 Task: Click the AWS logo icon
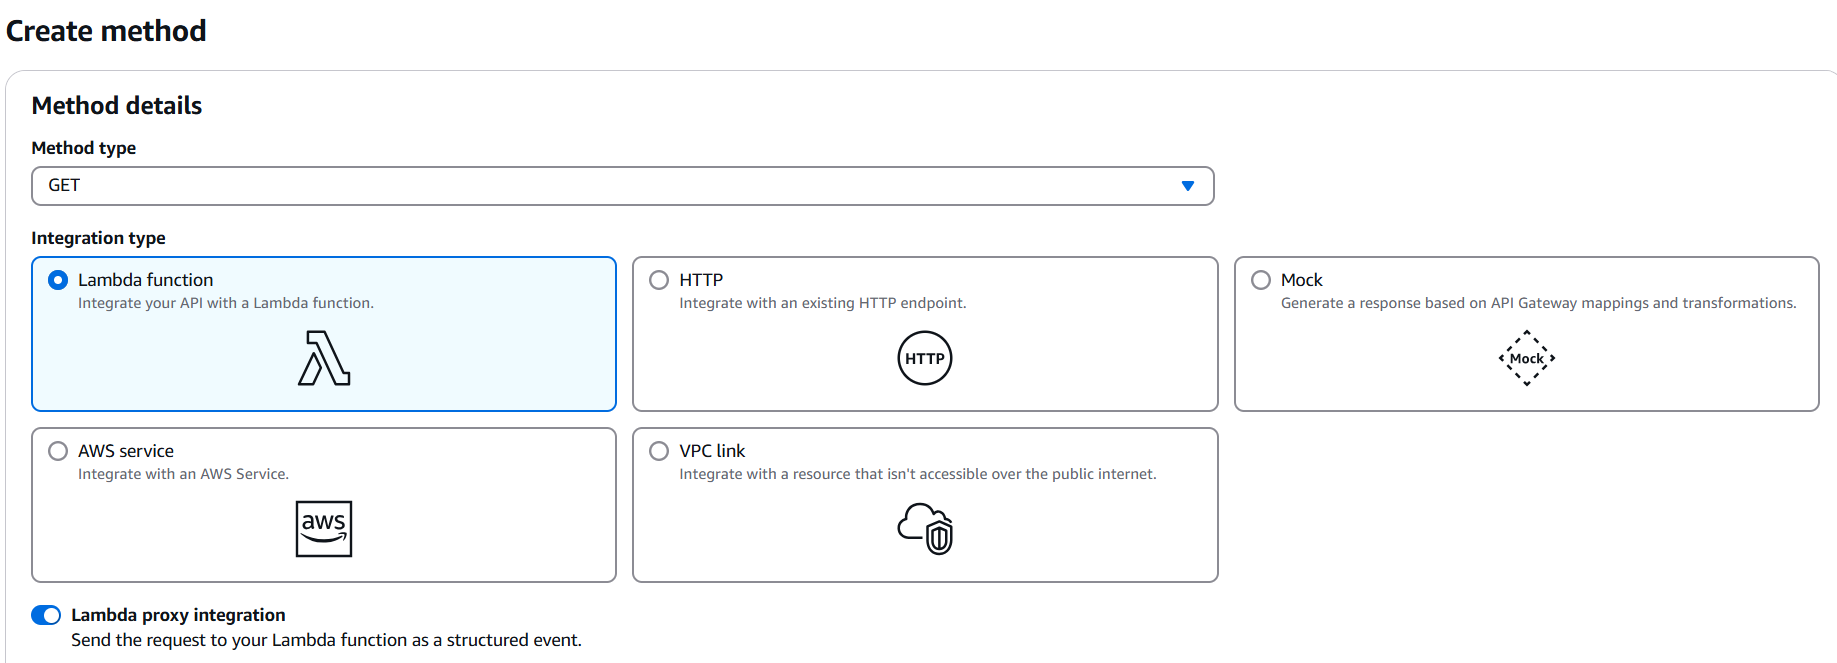tap(324, 529)
